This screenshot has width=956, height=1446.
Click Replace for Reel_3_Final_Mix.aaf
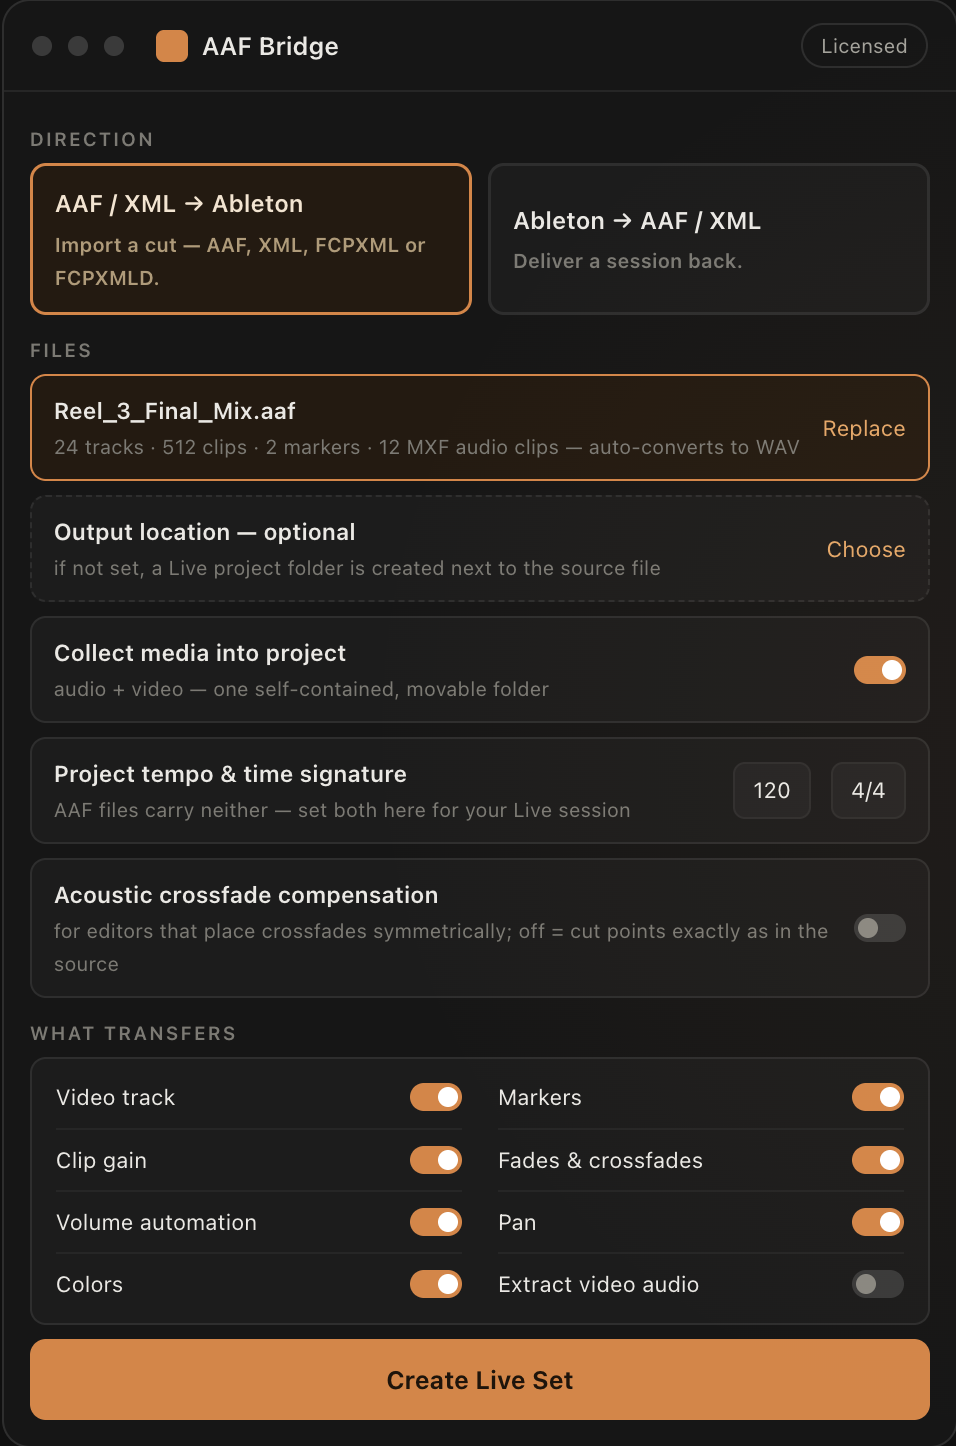pos(864,428)
